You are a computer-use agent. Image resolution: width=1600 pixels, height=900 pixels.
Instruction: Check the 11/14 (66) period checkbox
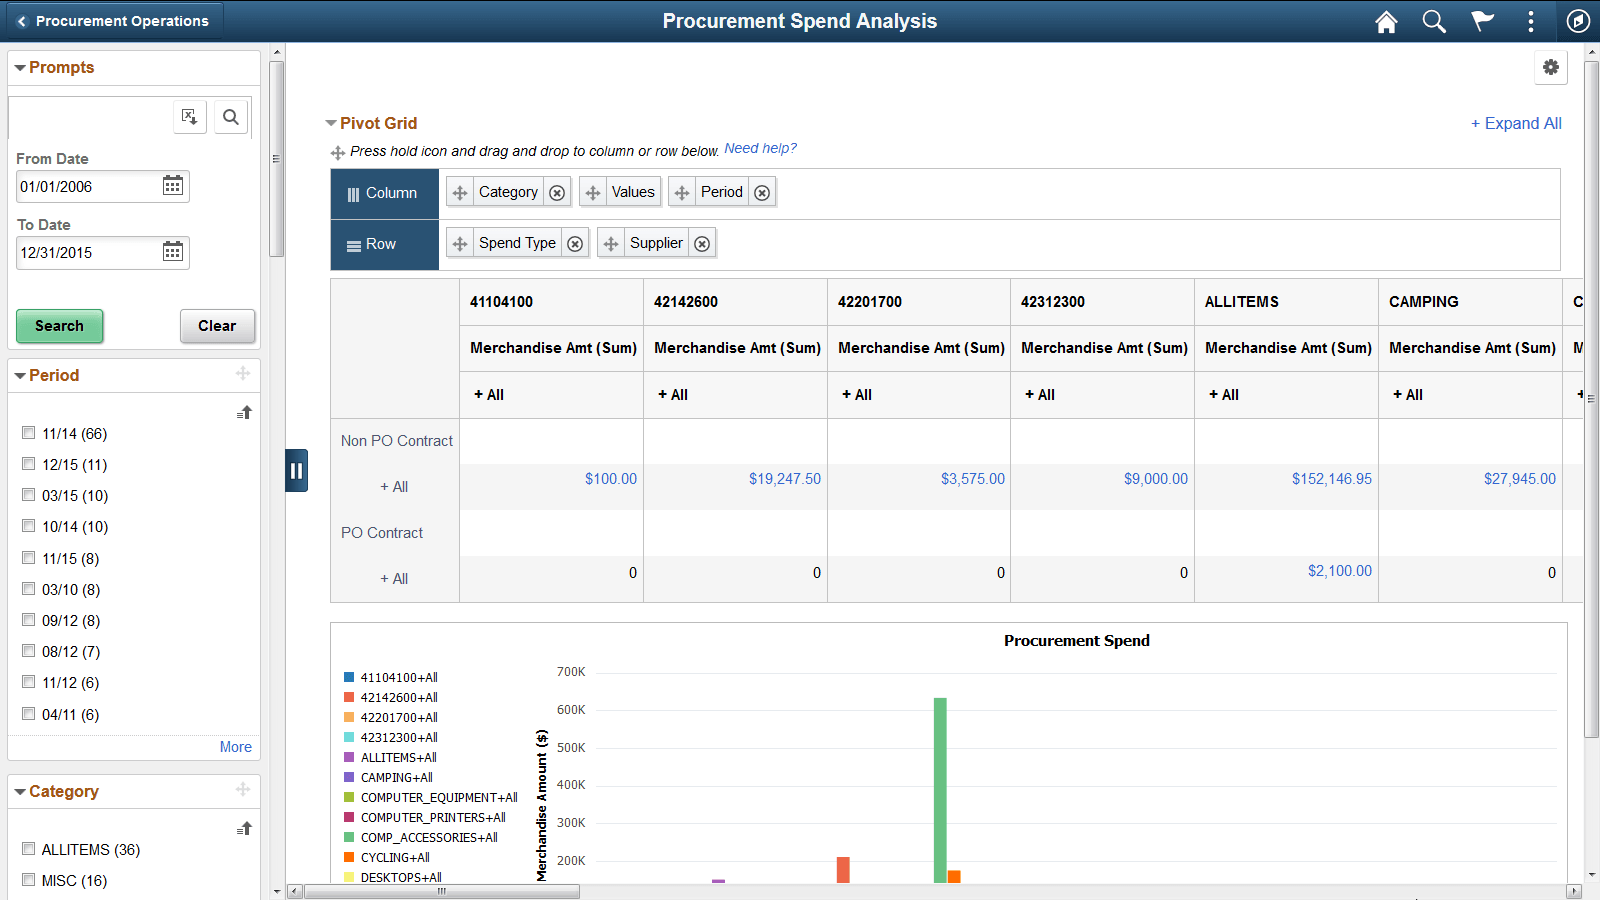(28, 432)
